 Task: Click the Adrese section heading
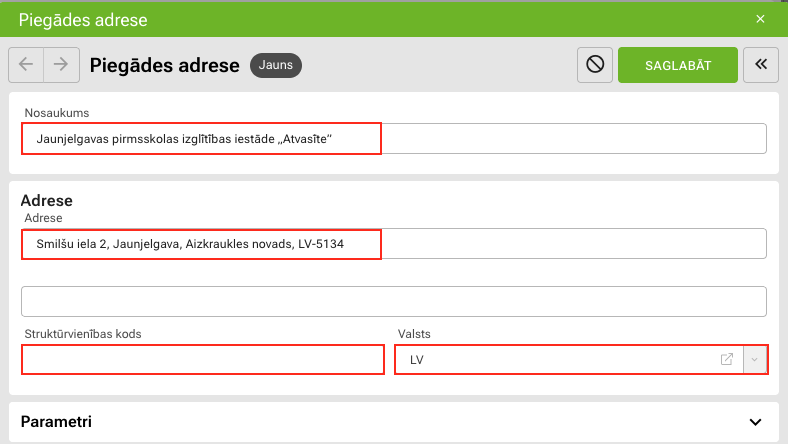[47, 200]
